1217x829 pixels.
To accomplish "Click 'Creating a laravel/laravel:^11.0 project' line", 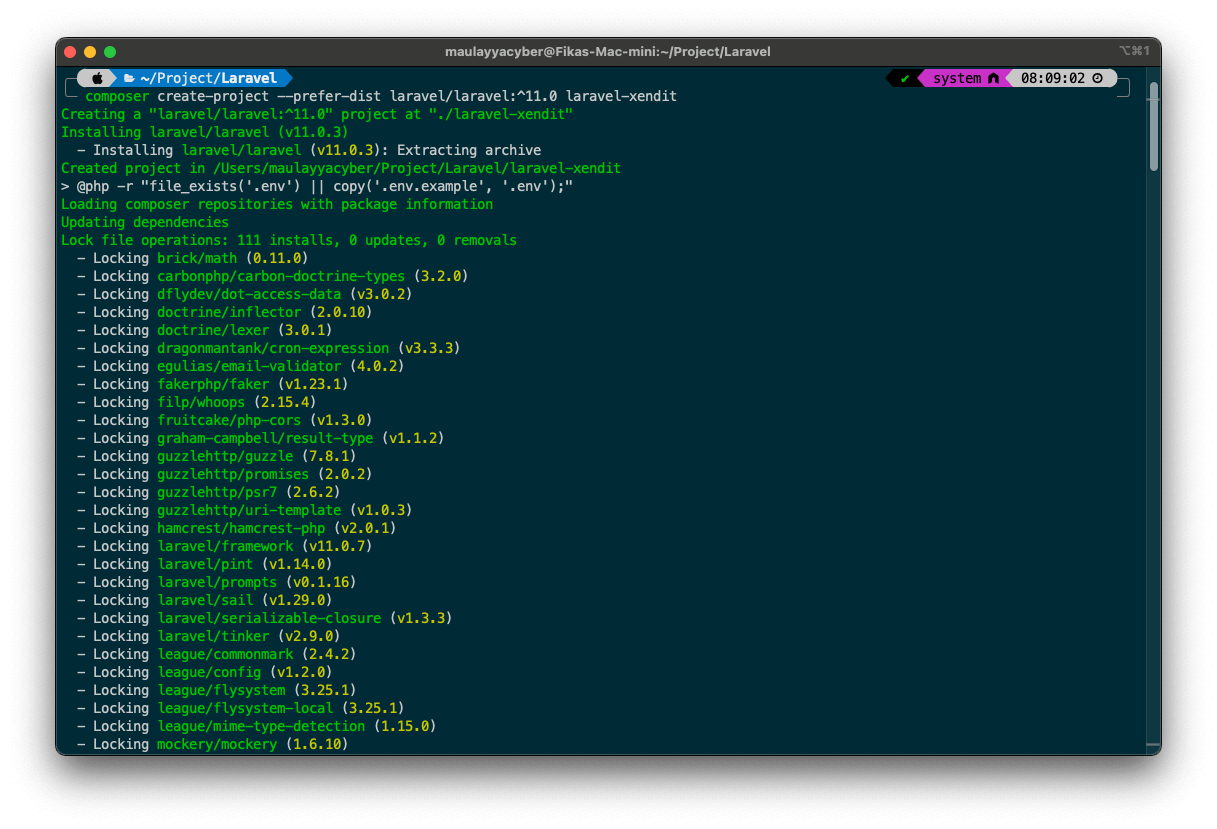I will pyautogui.click(x=317, y=114).
